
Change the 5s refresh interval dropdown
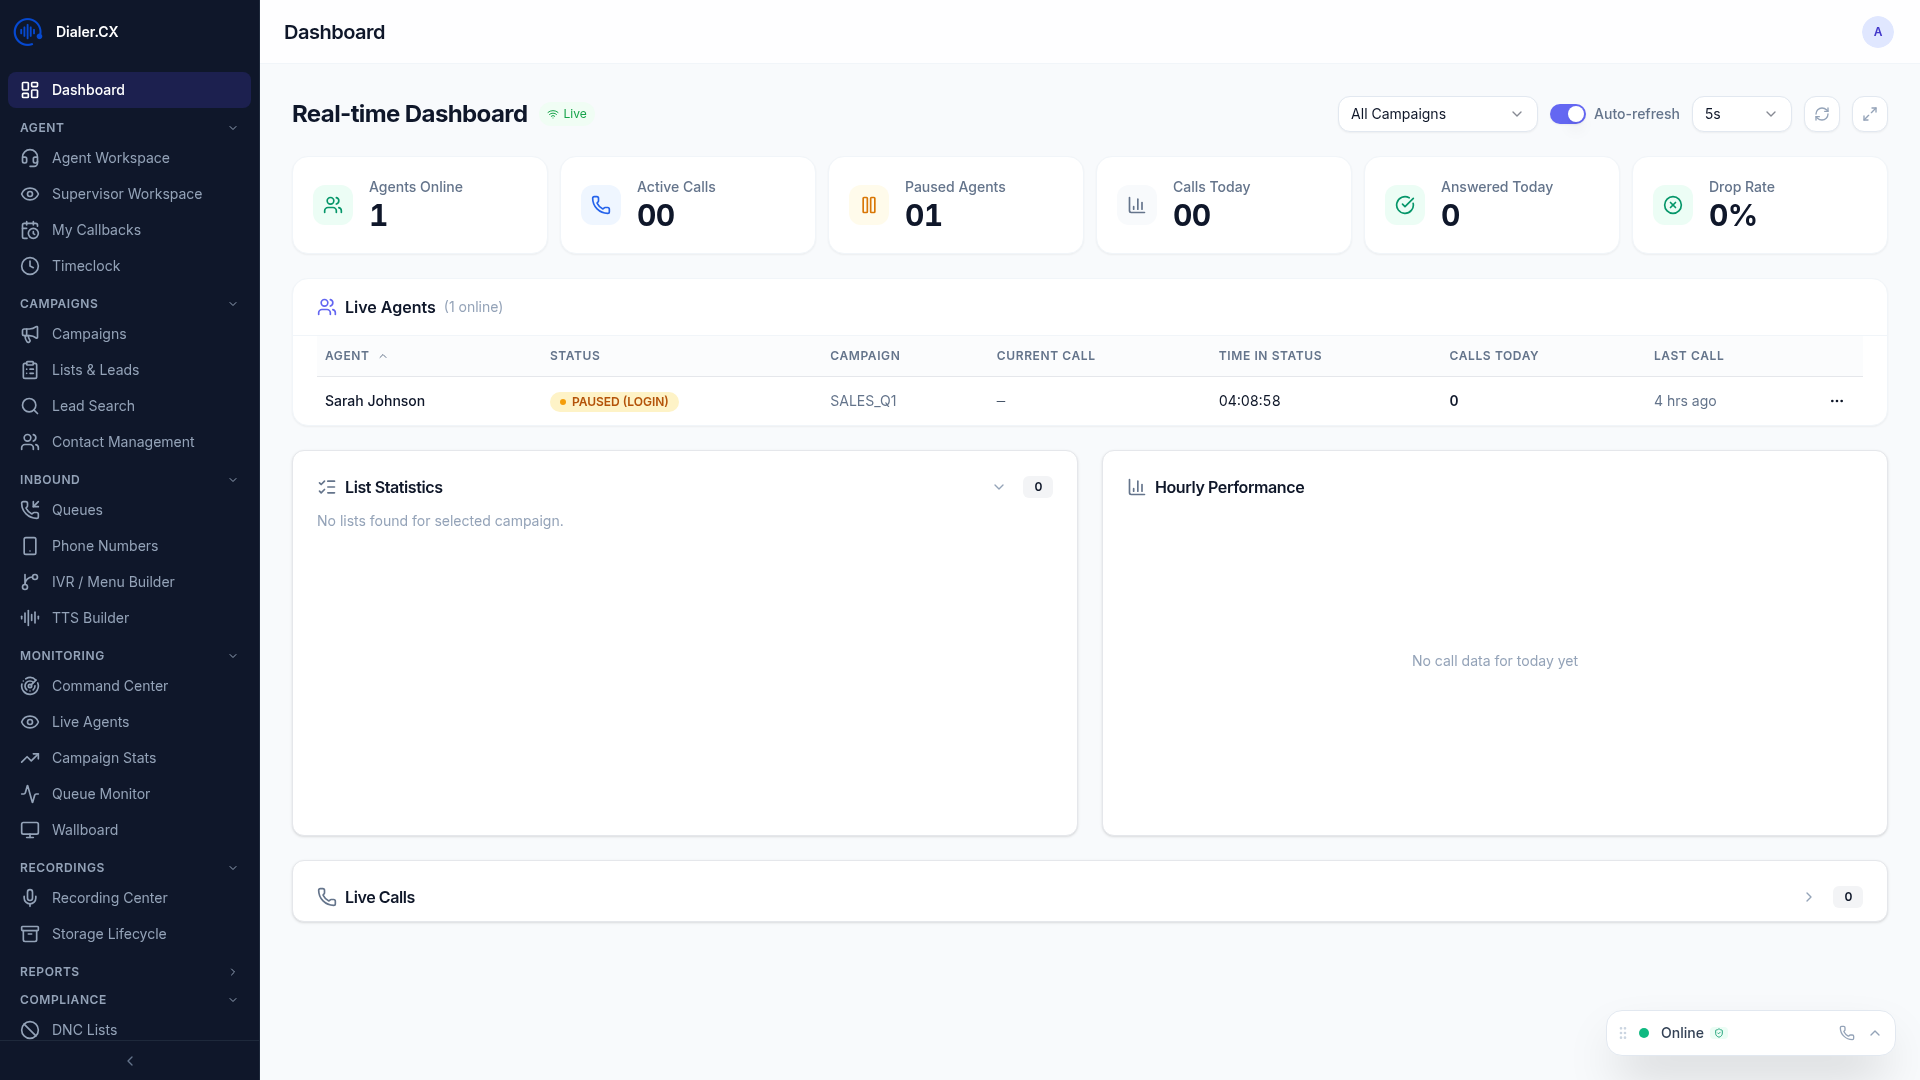[x=1740, y=114]
